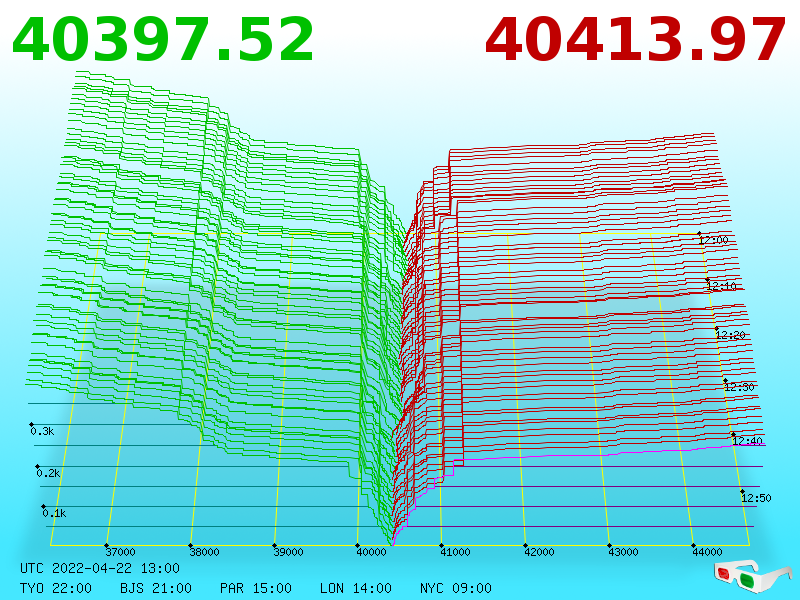The height and width of the screenshot is (600, 800).
Task: Click the 12:30 time axis marker
Action: [x=739, y=387]
